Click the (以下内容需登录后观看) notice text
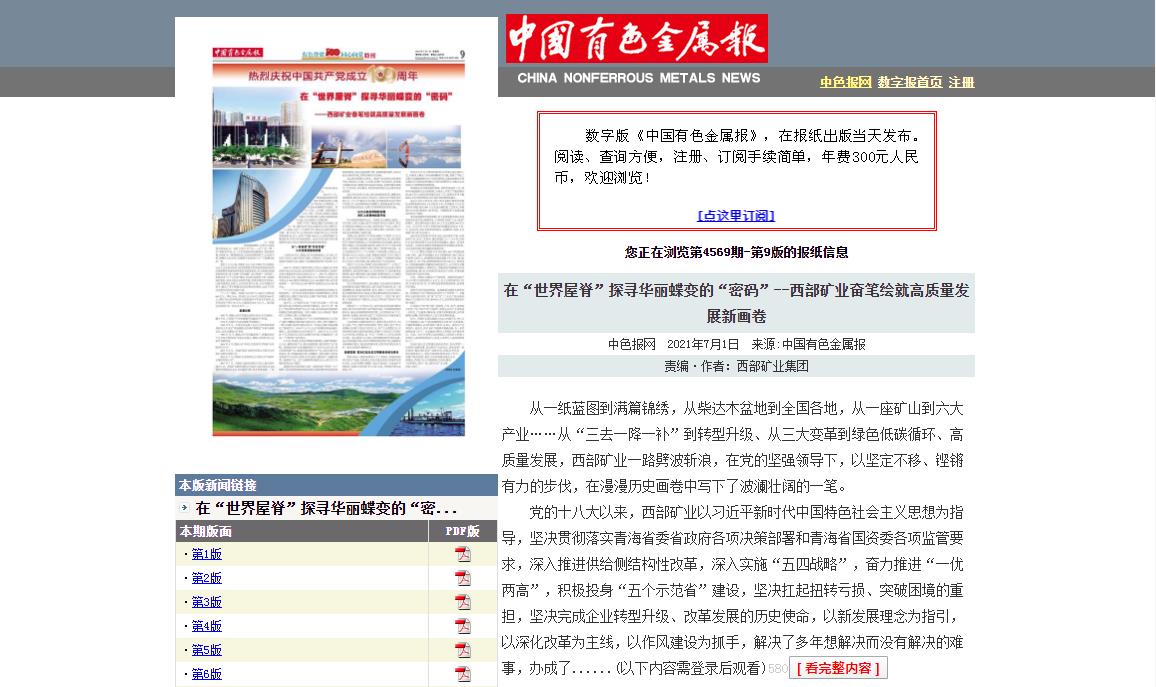This screenshot has width=1156, height=687. [x=690, y=669]
